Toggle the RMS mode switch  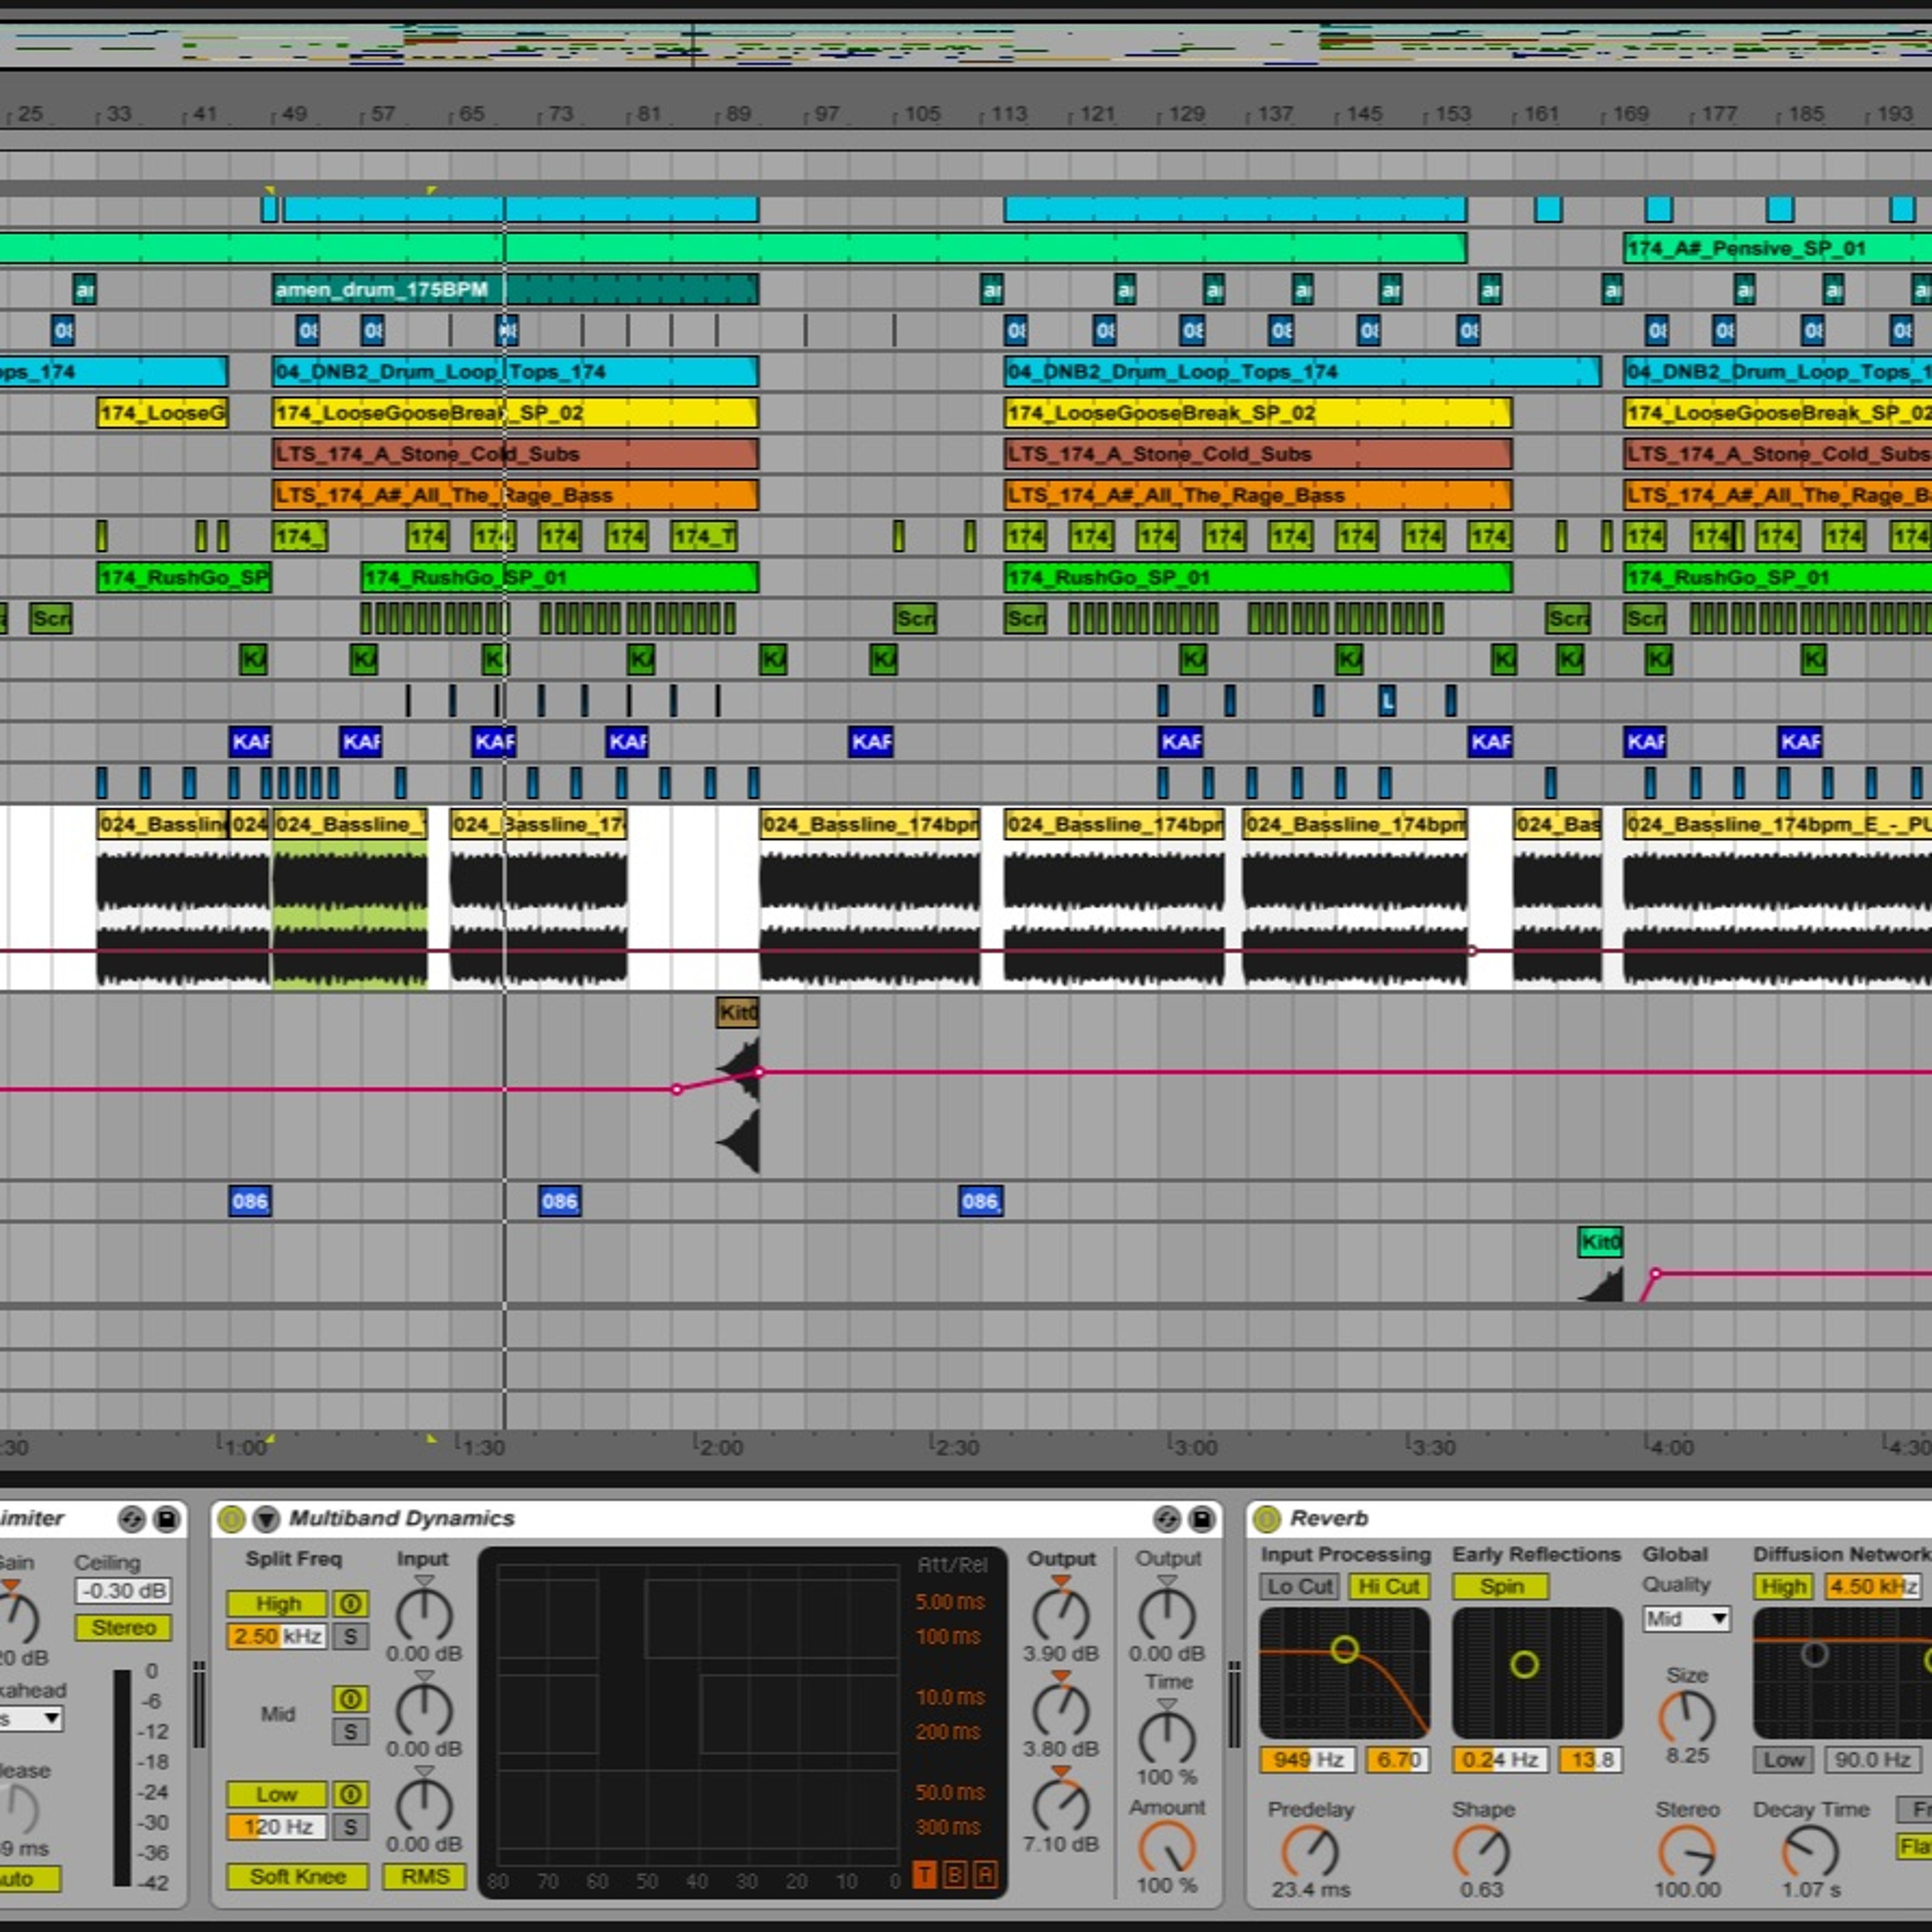(425, 1876)
